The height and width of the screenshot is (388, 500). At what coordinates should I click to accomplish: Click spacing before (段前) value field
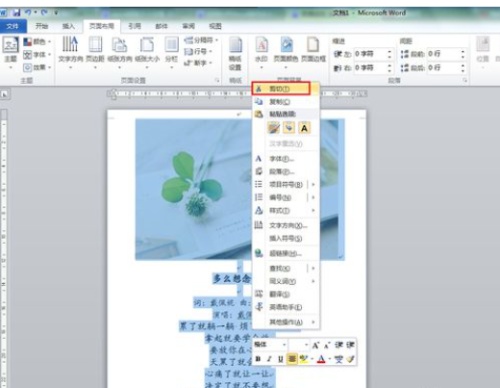pos(443,54)
